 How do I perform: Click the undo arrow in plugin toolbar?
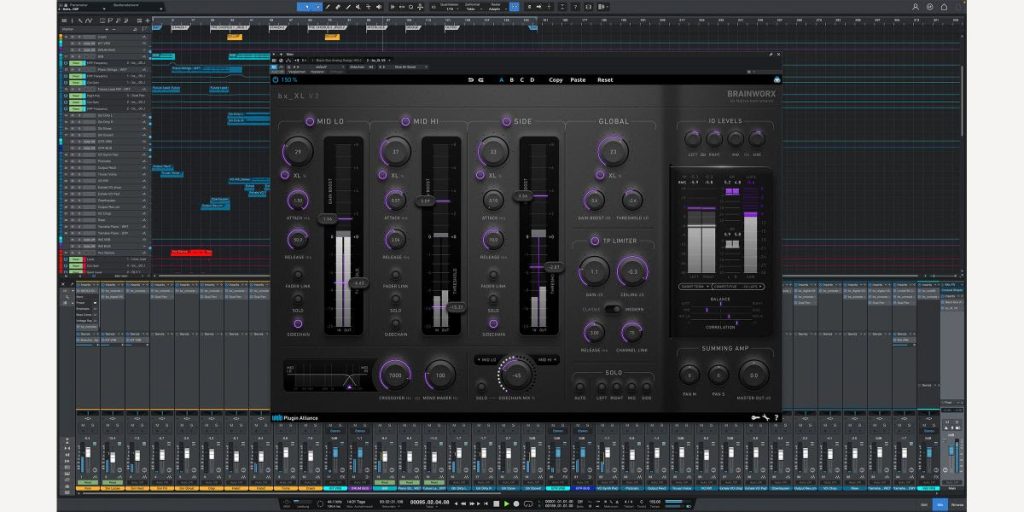pyautogui.click(x=470, y=79)
